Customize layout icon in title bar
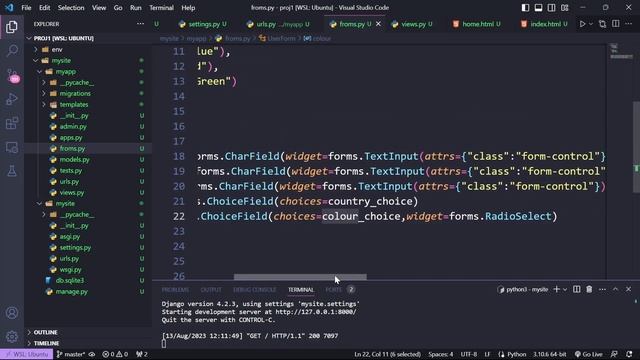The height and width of the screenshot is (360, 640). pos(565,8)
